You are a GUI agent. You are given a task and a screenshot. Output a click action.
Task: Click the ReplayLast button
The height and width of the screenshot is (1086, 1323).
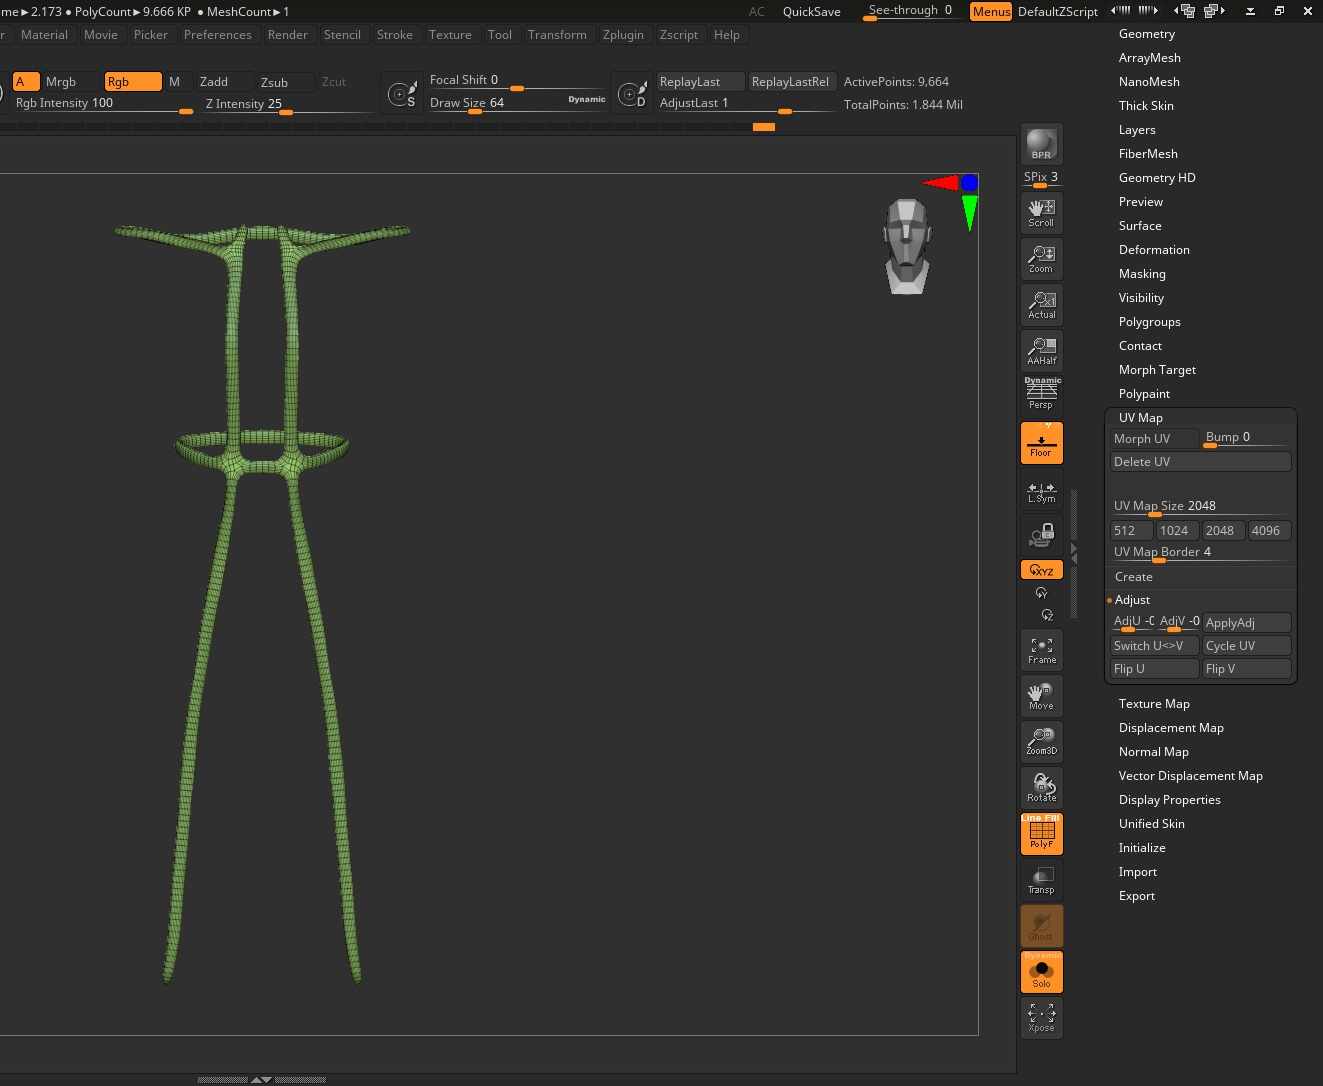coord(700,82)
